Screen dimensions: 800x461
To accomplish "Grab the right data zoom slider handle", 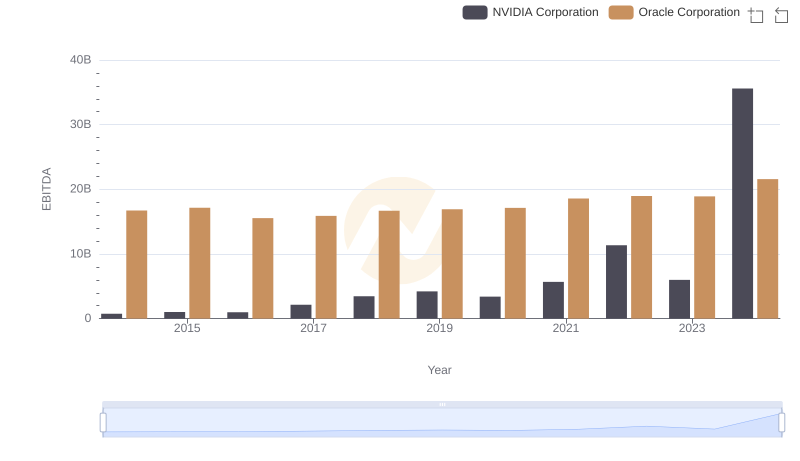I will 782,422.
